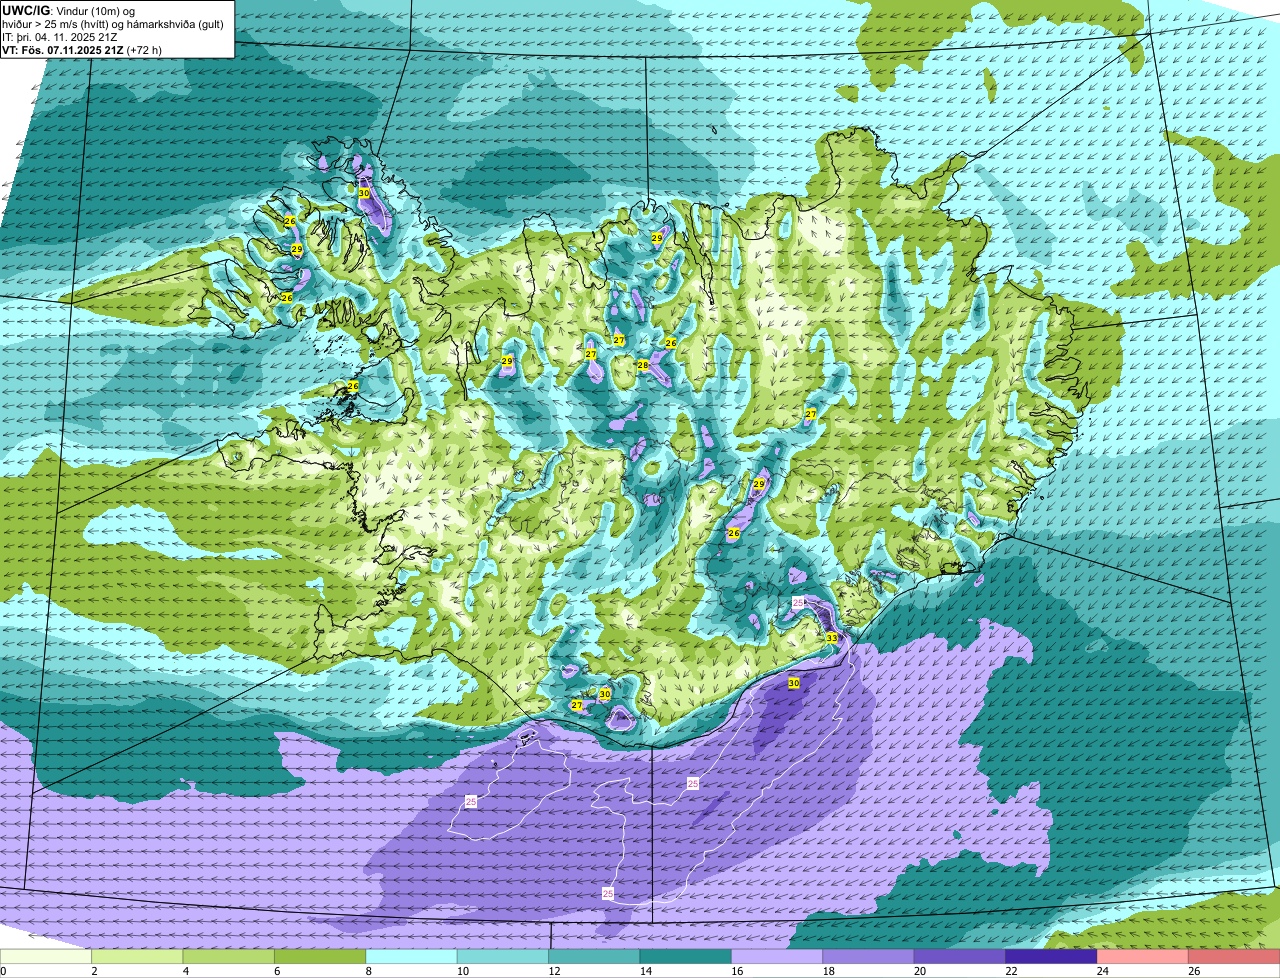This screenshot has width=1280, height=978.
Task: Select the 10–12 m/s legend swatch
Action: tap(503, 956)
